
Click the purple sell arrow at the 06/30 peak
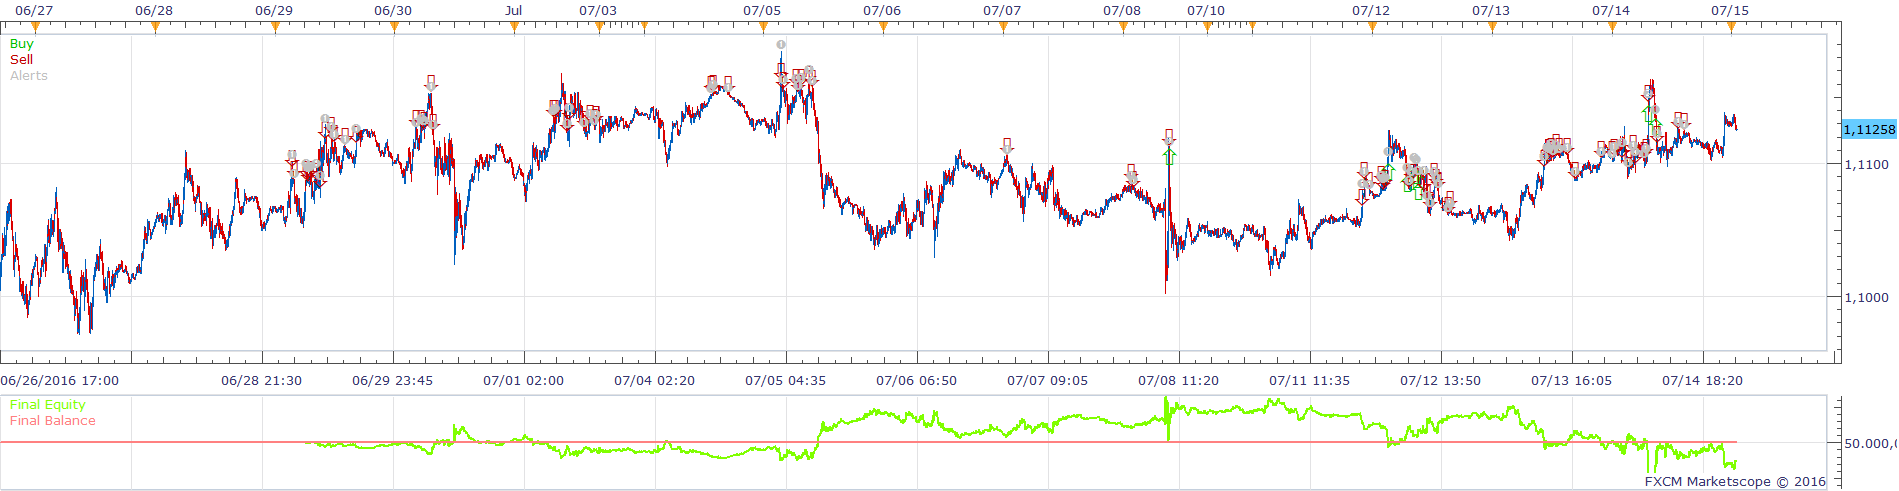click(x=431, y=83)
